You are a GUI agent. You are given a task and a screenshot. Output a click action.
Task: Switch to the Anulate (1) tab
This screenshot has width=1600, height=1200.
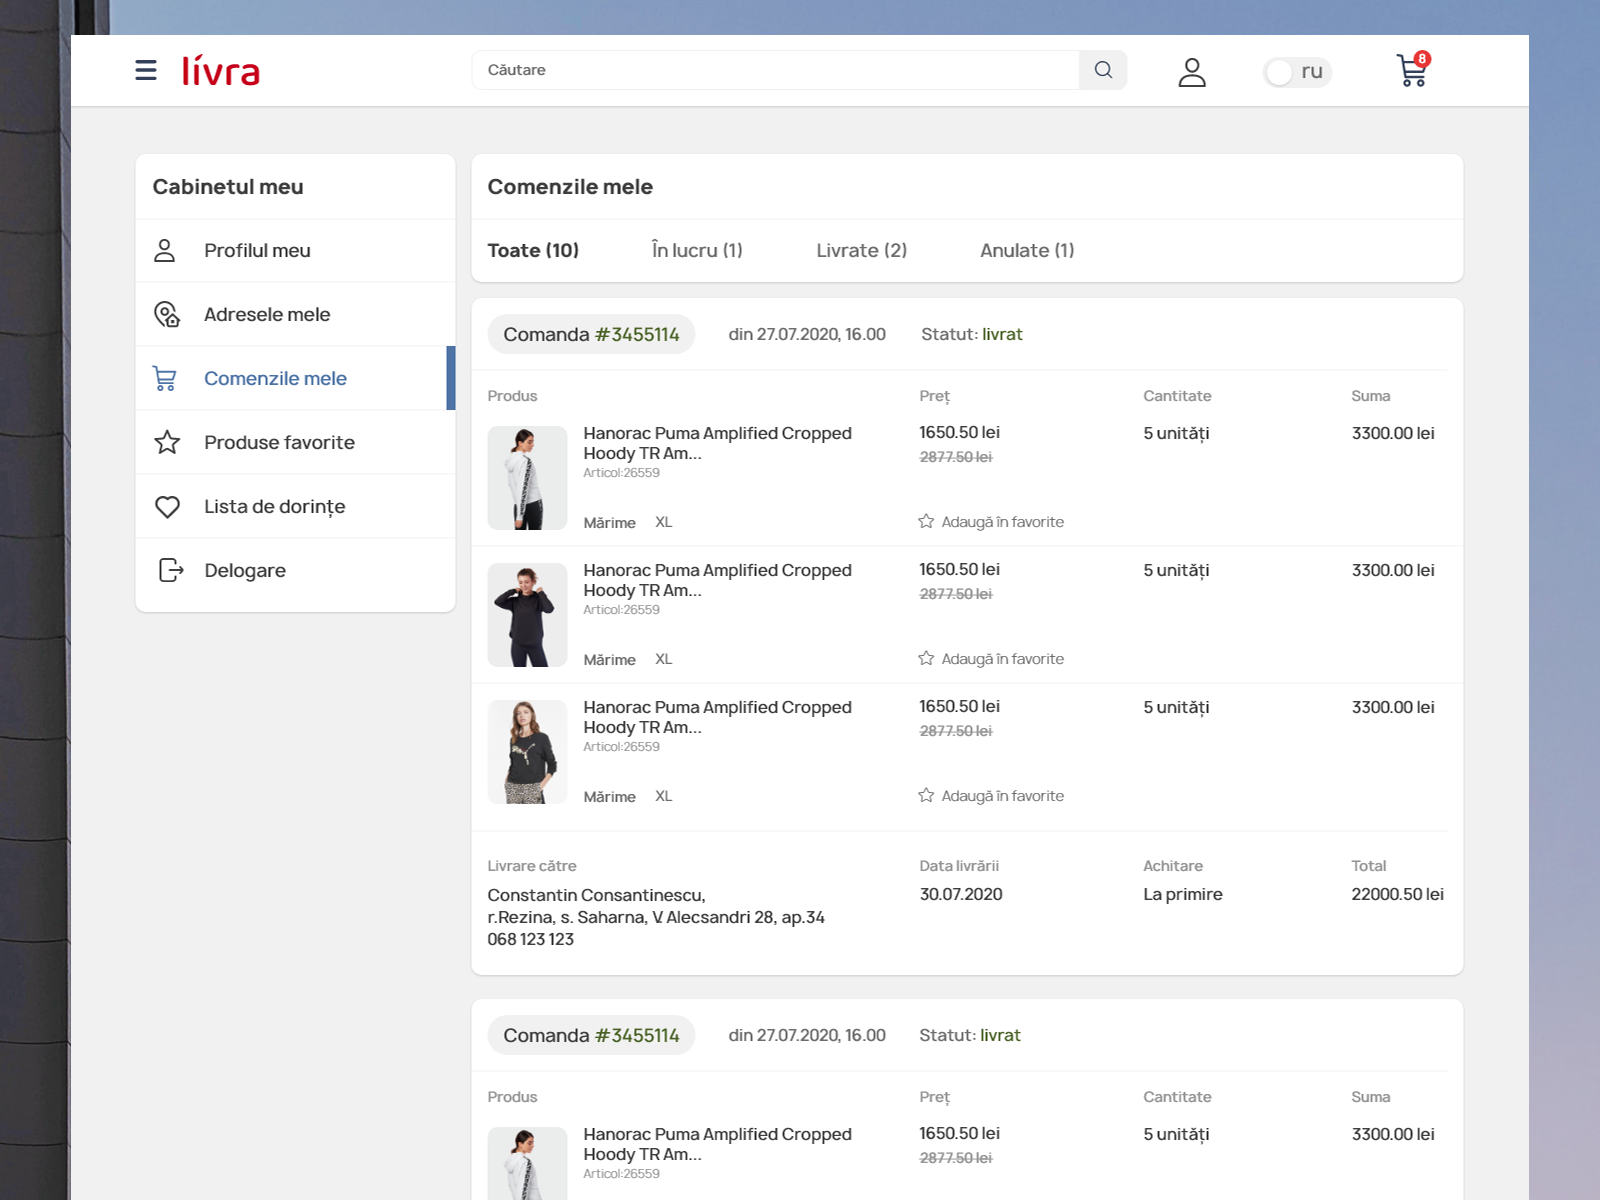tap(1027, 250)
